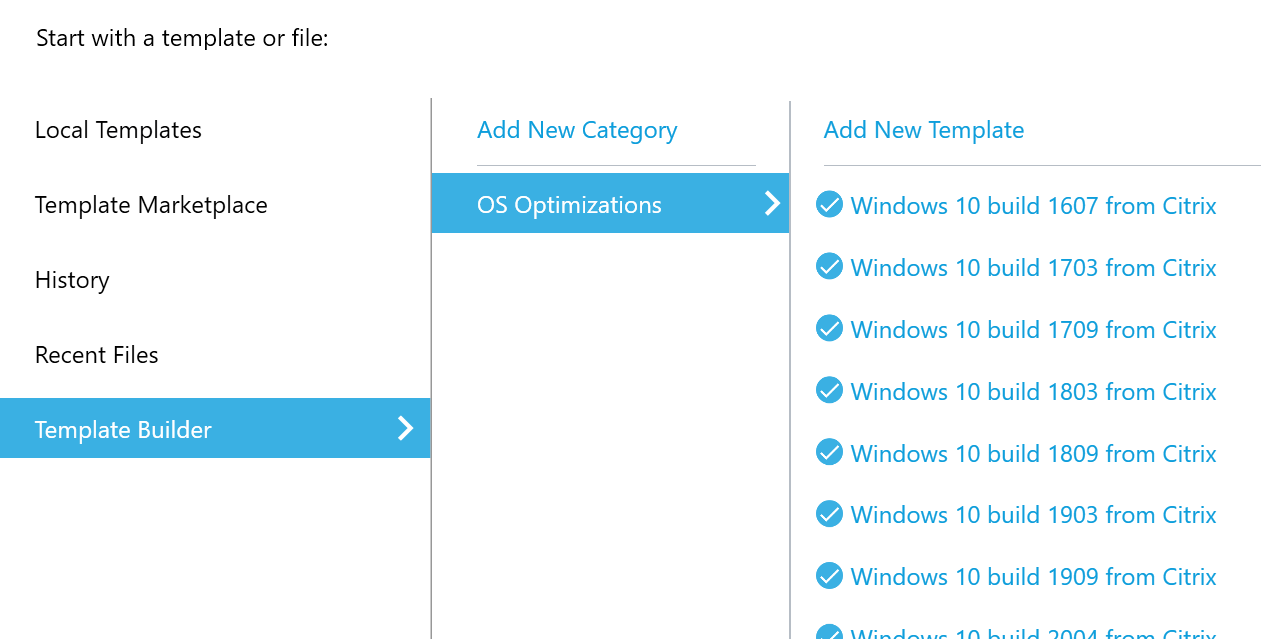Open Windows 10 build 1909 from Citrix template
Viewport: 1261px width, 639px height.
1033,577
